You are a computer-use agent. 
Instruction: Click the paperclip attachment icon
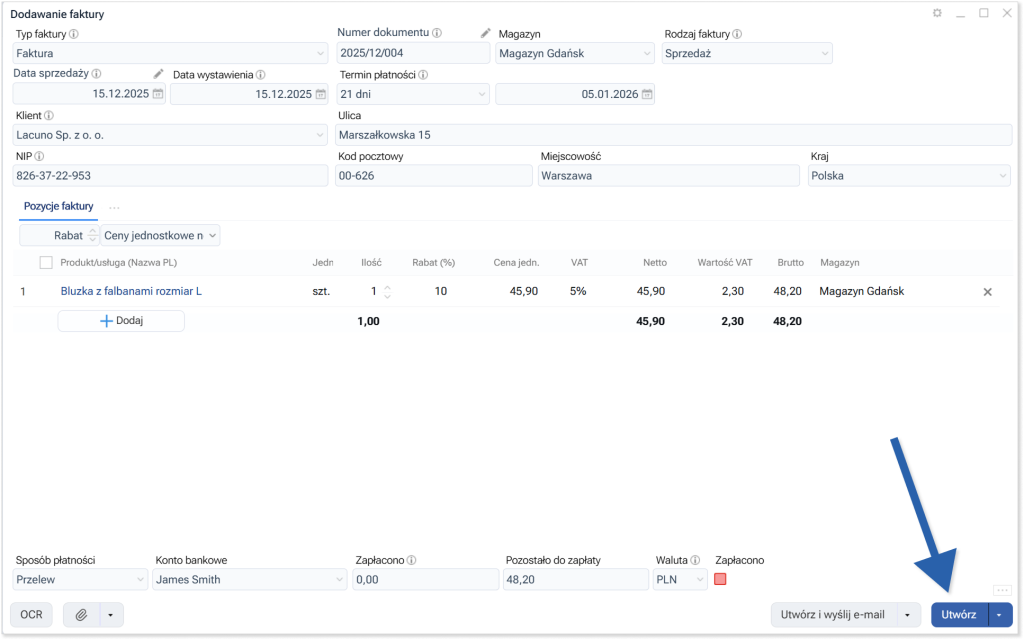[81, 615]
